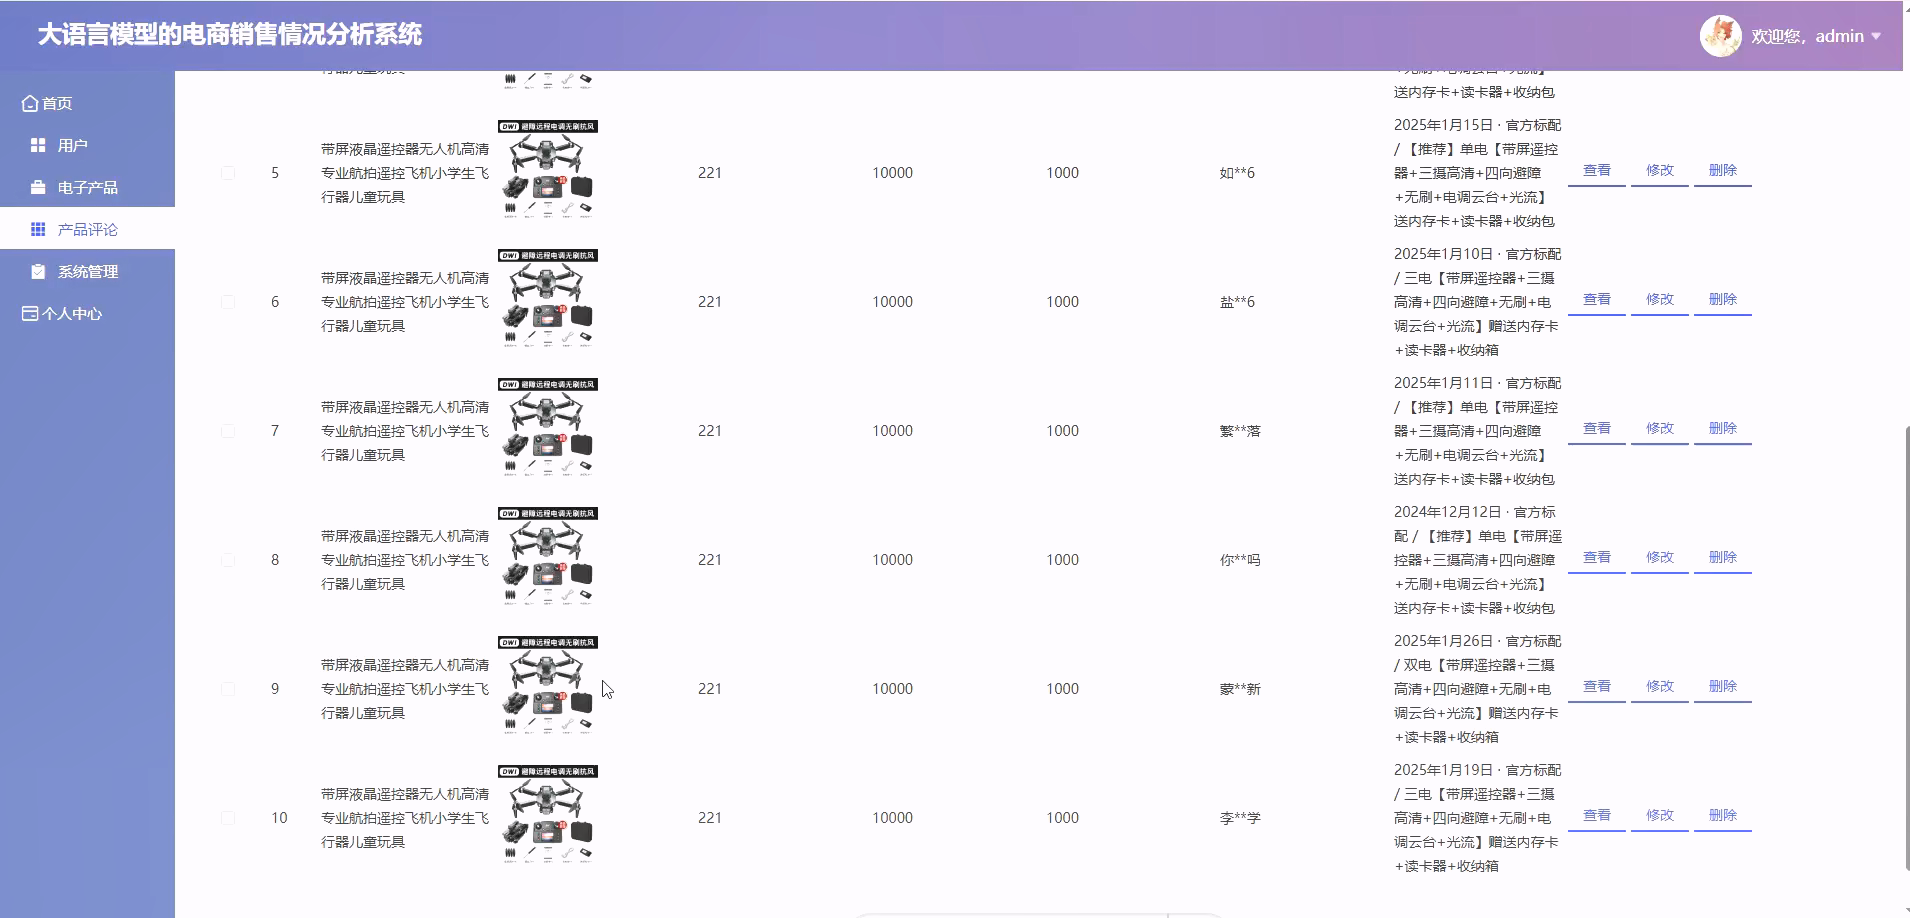Open the 电子产品 menu item
Screen dimensions: 1910x918
[x=87, y=187]
